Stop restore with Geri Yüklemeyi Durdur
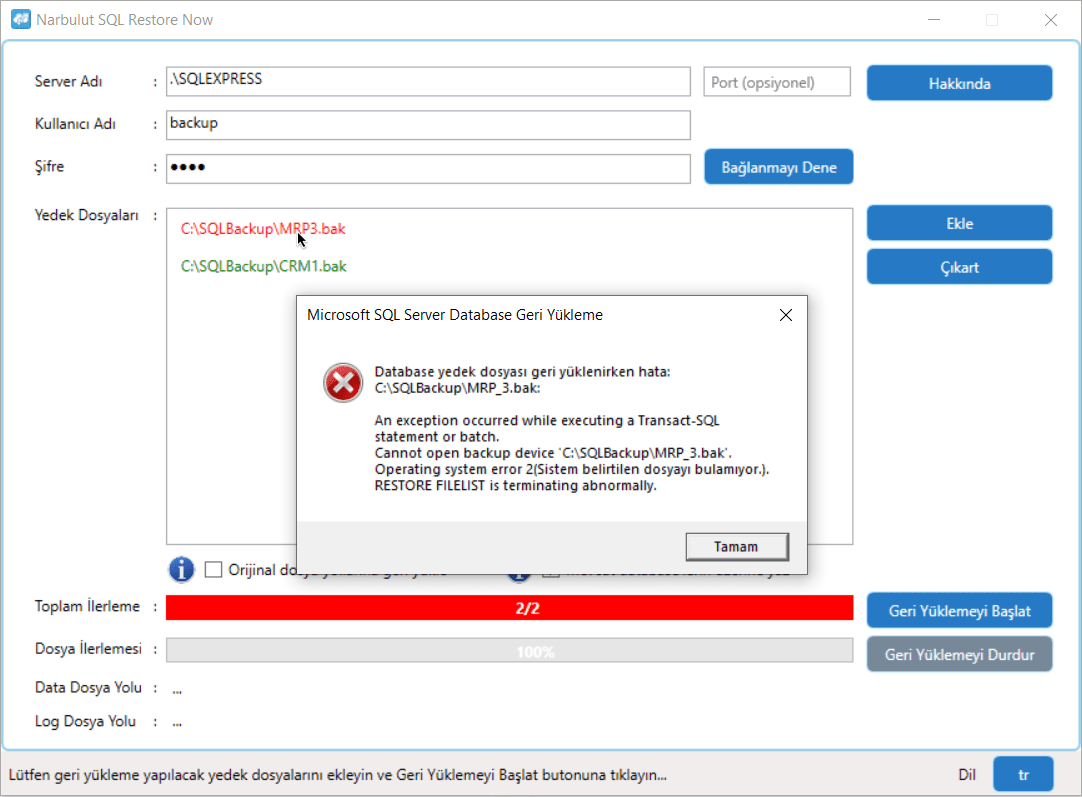The width and height of the screenshot is (1082, 797). 959,654
